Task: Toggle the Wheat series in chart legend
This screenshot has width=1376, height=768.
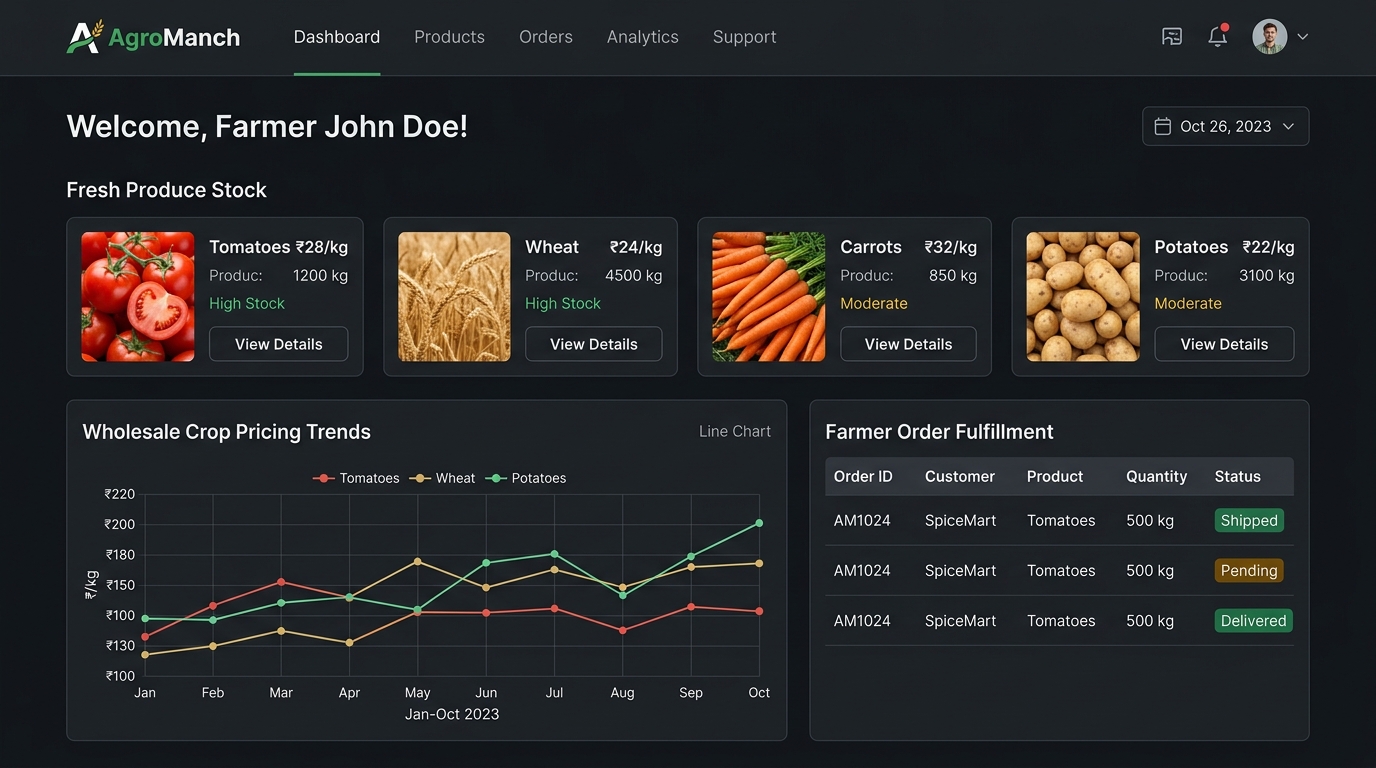Action: [x=443, y=478]
